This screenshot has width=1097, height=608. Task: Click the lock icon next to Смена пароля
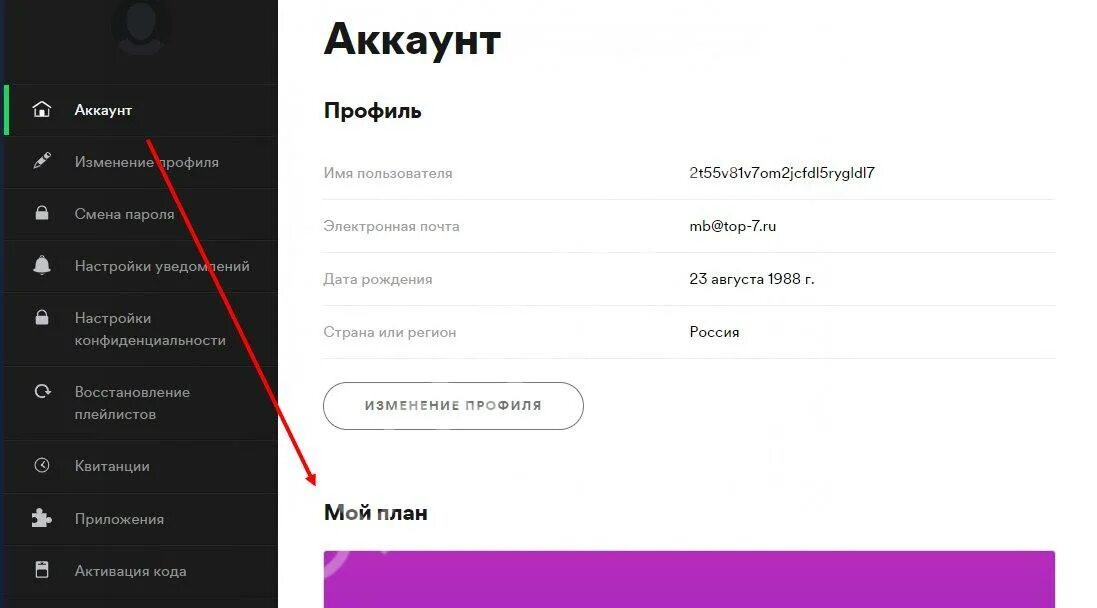pyautogui.click(x=42, y=213)
